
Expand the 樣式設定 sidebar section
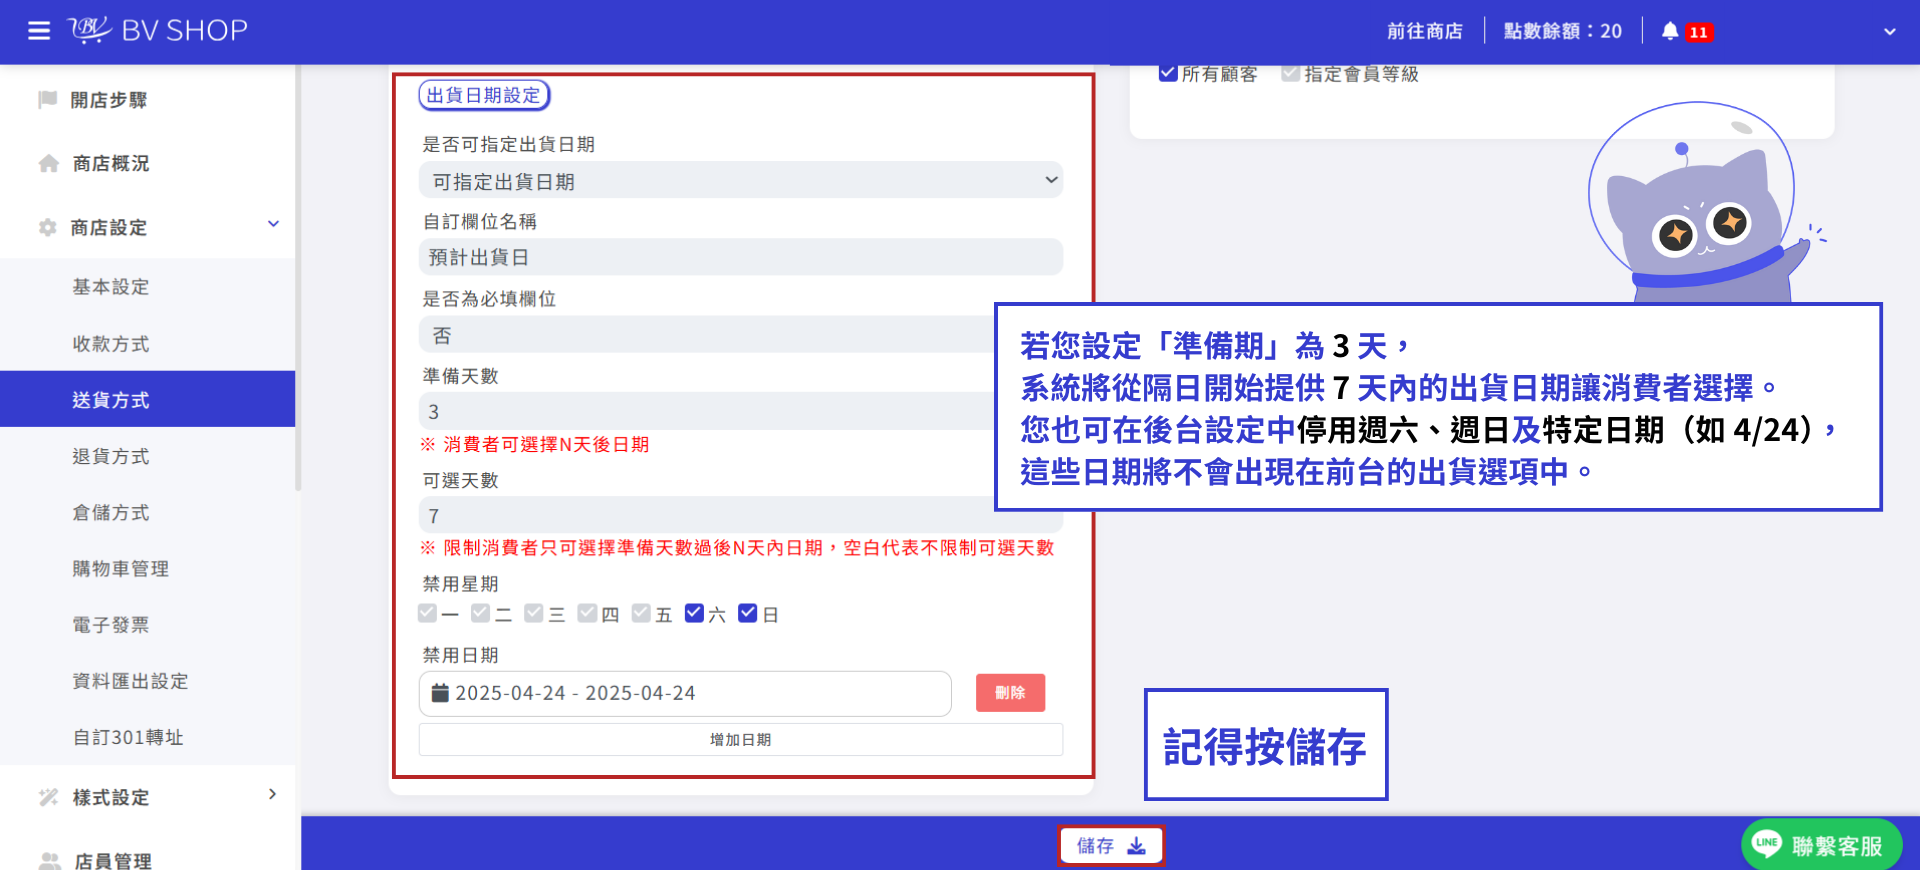coord(273,794)
